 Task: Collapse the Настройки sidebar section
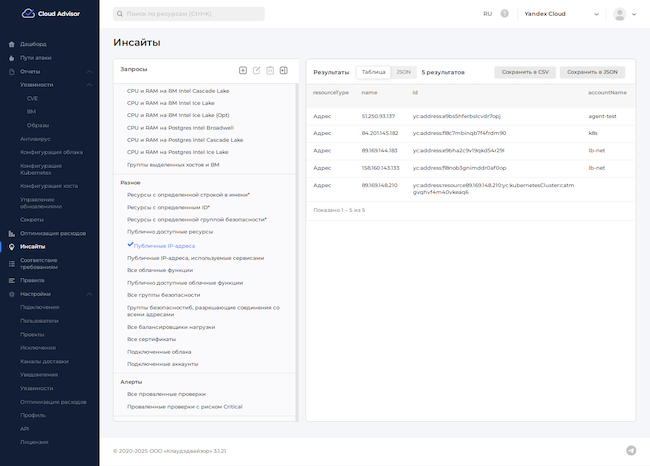[90, 294]
